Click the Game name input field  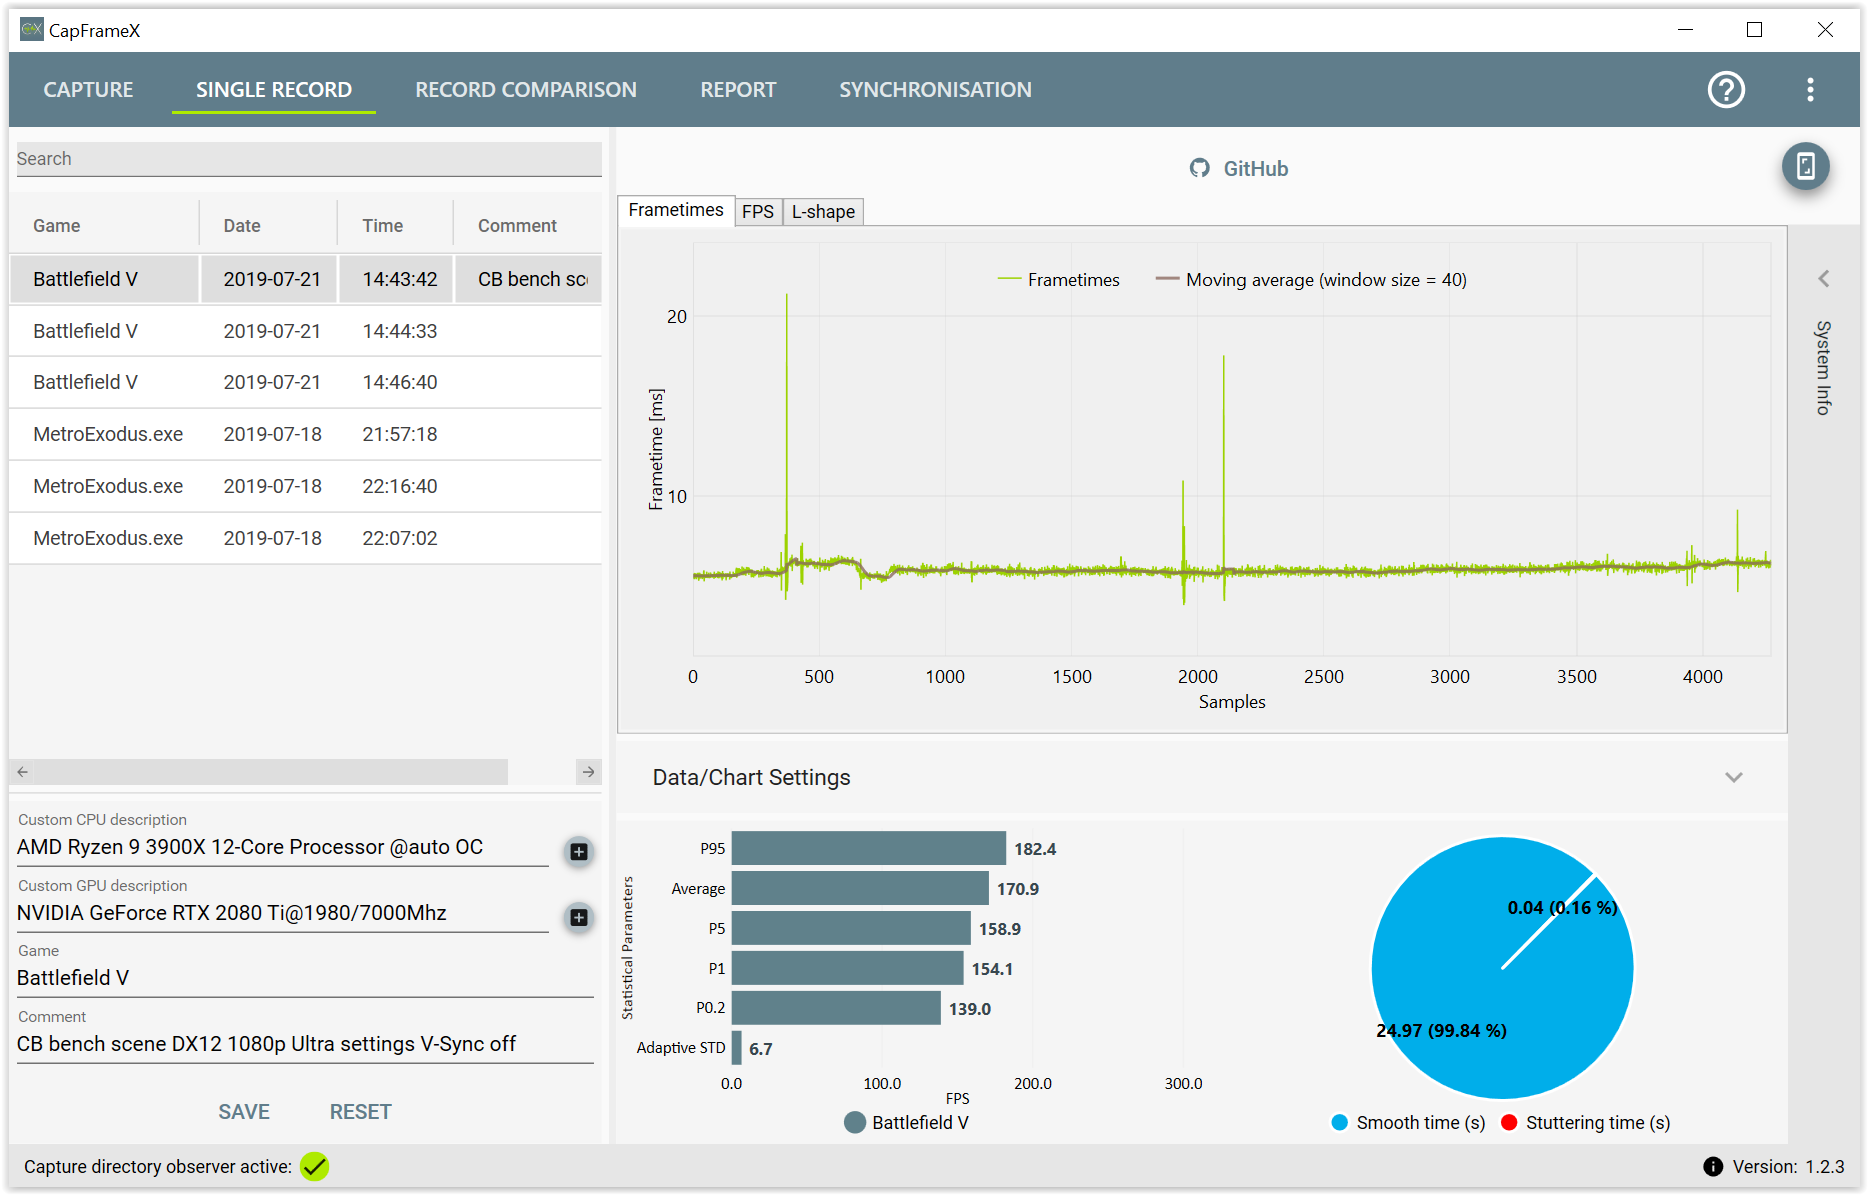305,978
